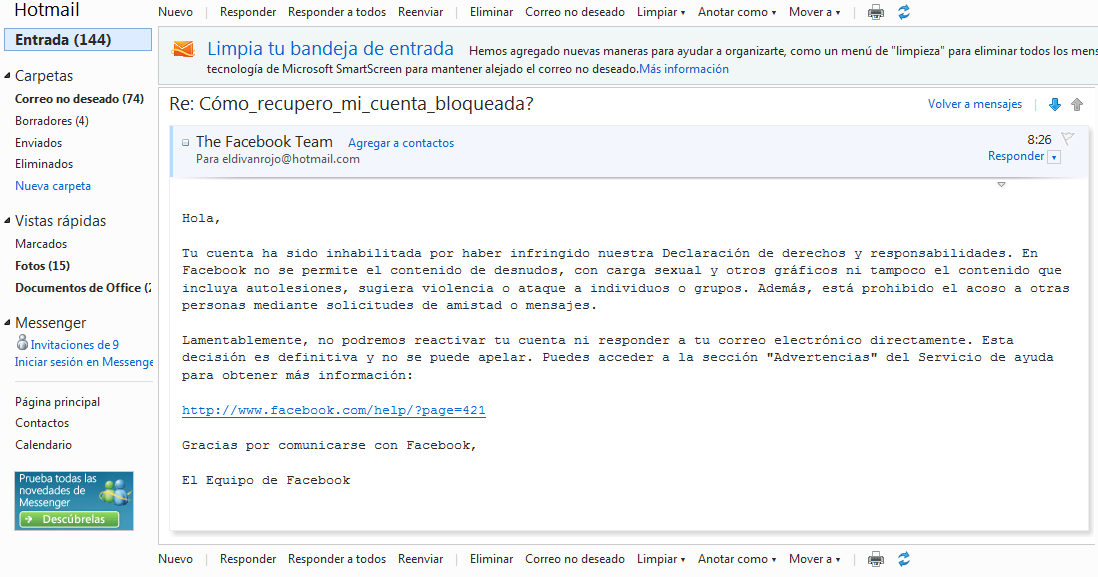Viewport: 1098px width, 577px height.
Task: Collapse the Carpetas section
Action: pos(8,76)
